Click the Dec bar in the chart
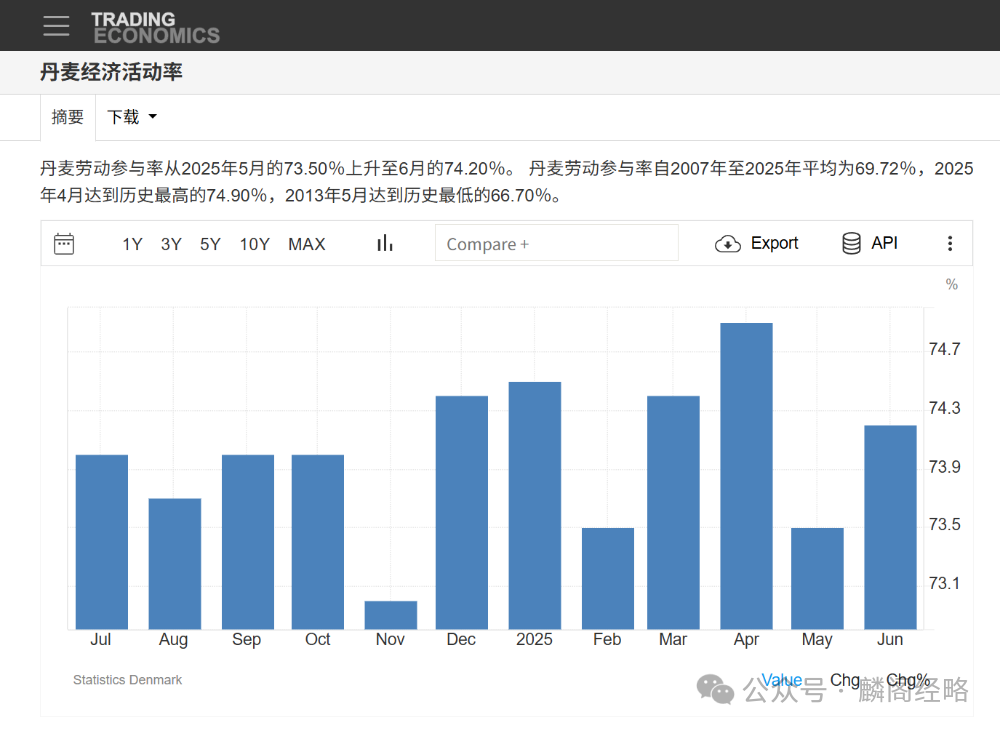This screenshot has width=1000, height=730. [x=462, y=513]
